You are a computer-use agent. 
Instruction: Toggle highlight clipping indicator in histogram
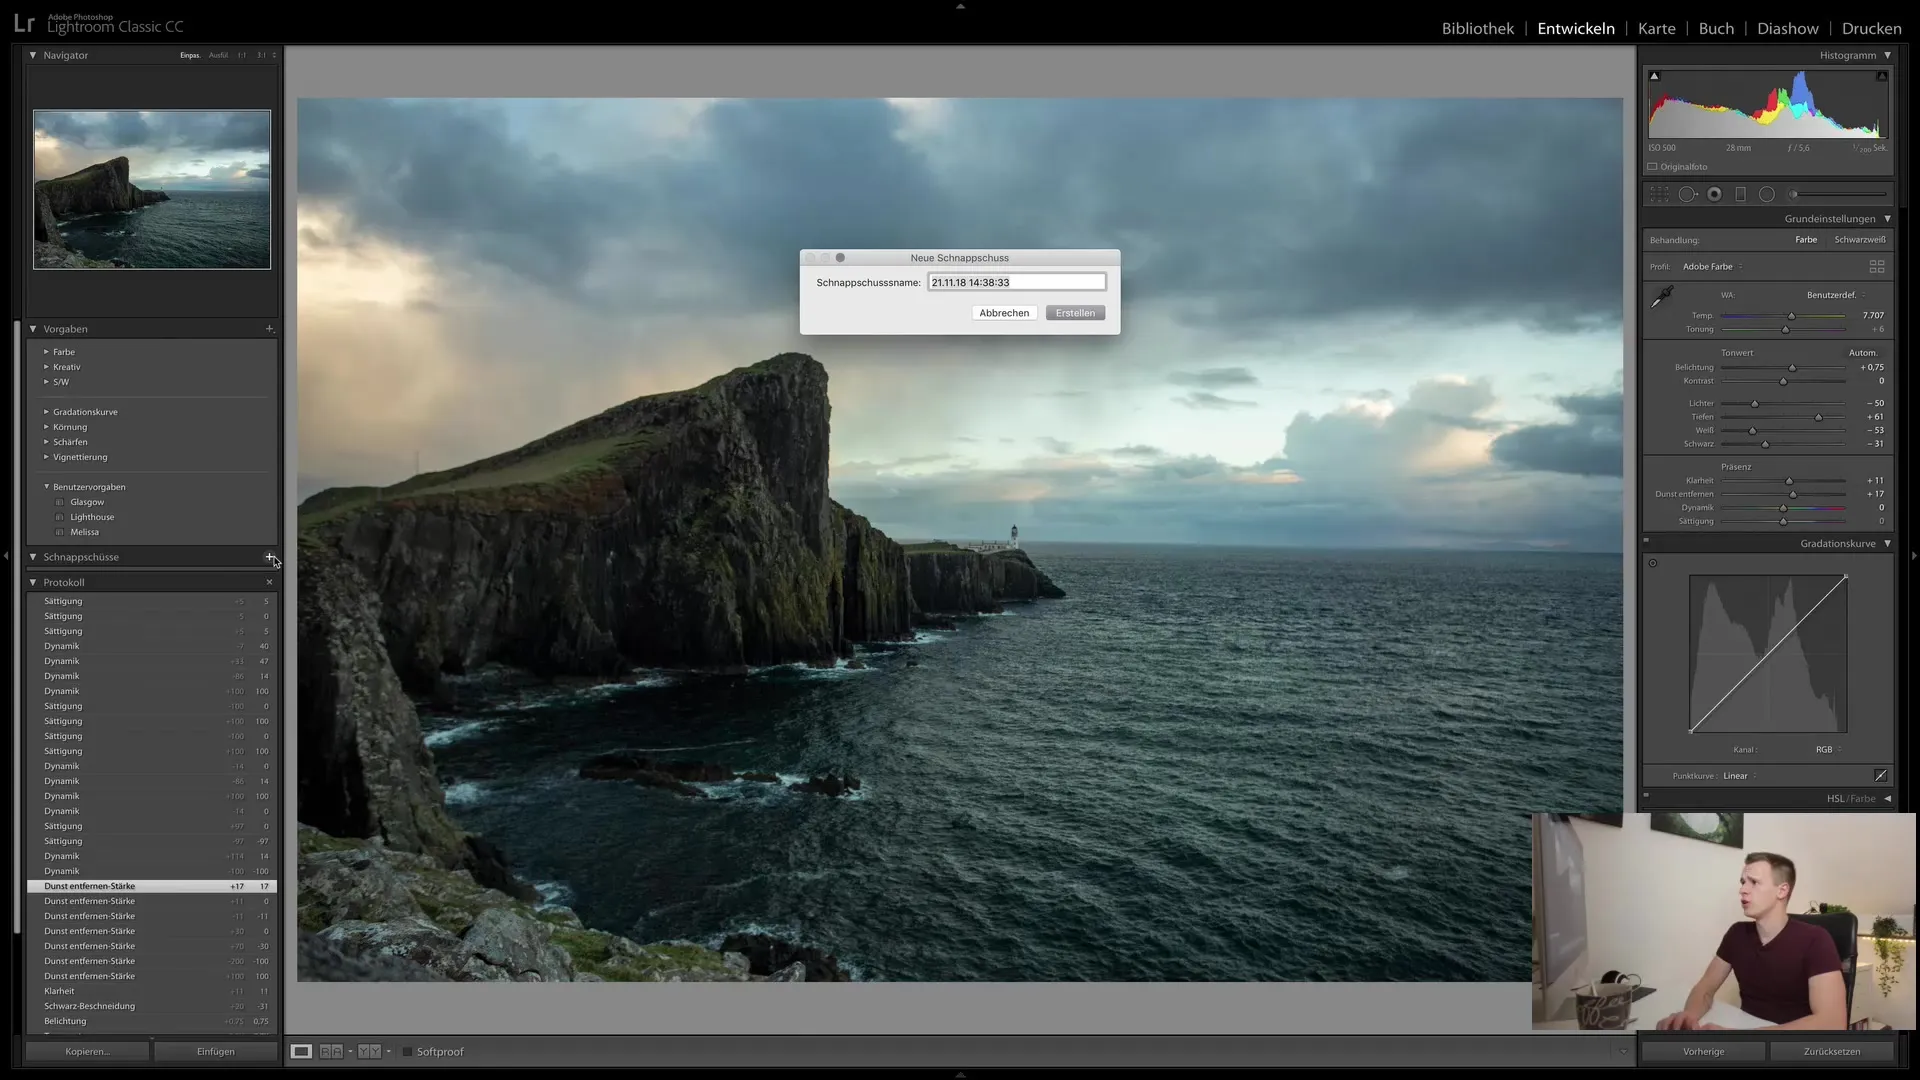(1882, 76)
